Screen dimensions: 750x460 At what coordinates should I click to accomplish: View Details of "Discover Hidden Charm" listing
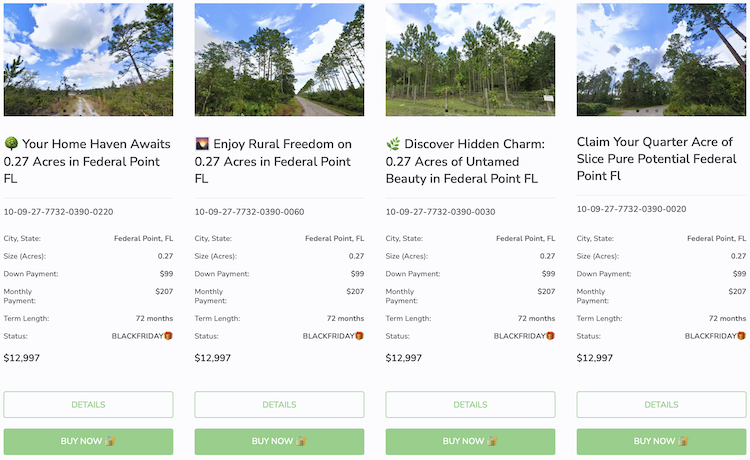tap(470, 405)
